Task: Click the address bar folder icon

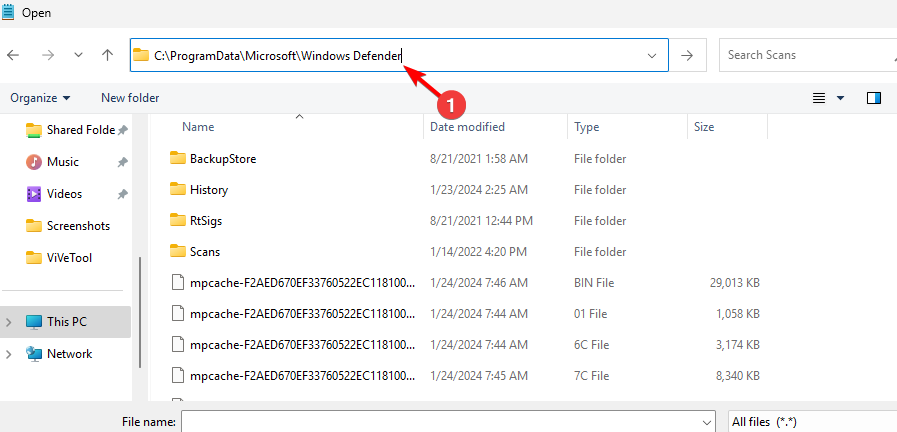Action: pyautogui.click(x=141, y=55)
